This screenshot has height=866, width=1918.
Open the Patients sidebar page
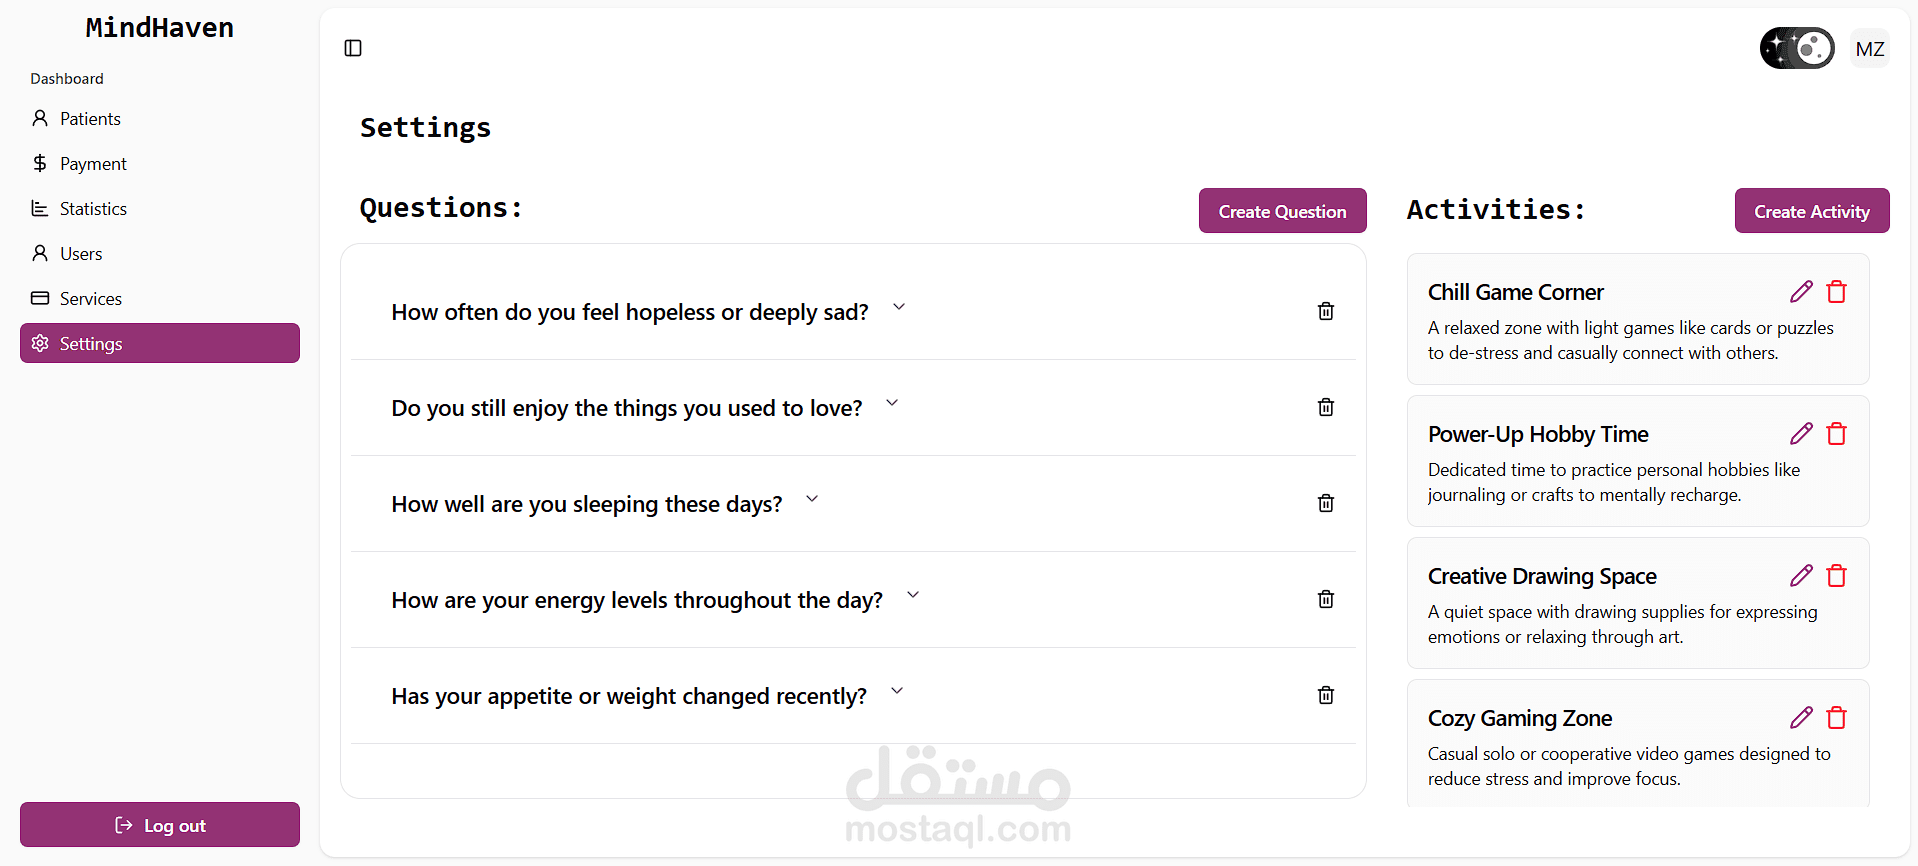click(x=90, y=119)
